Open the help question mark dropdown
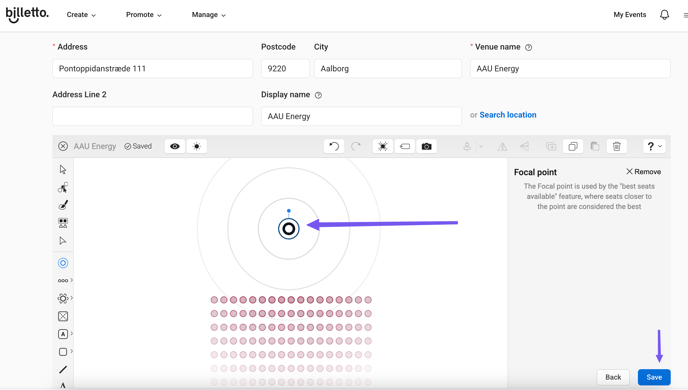Image resolution: width=688 pixels, height=390 pixels. pyautogui.click(x=654, y=147)
